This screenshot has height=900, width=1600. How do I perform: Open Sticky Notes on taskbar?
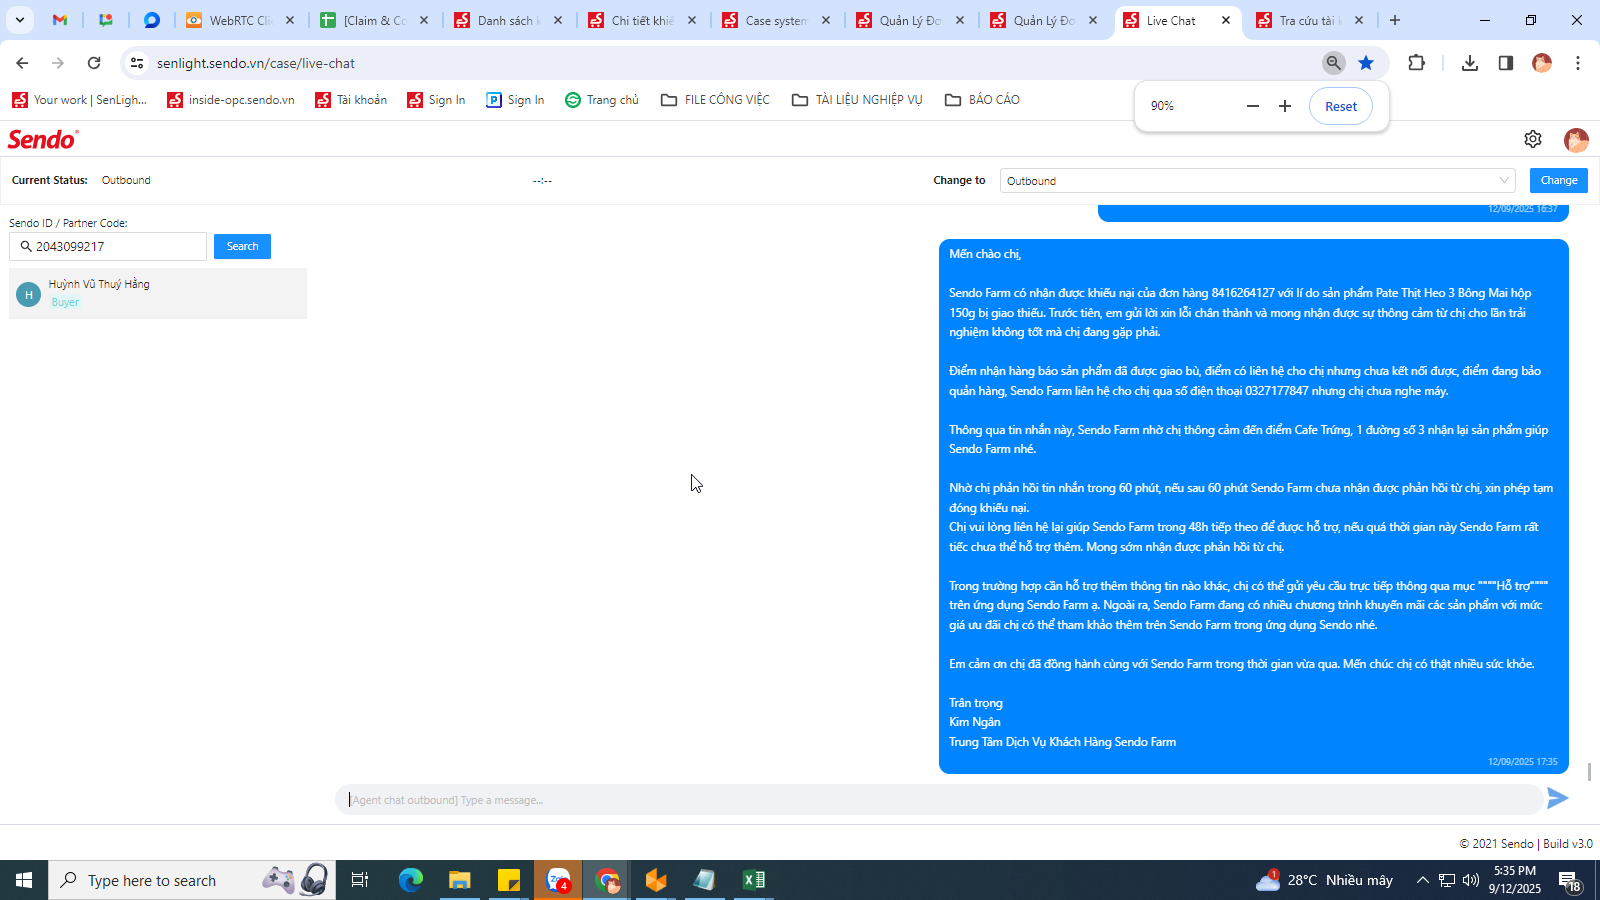click(509, 880)
